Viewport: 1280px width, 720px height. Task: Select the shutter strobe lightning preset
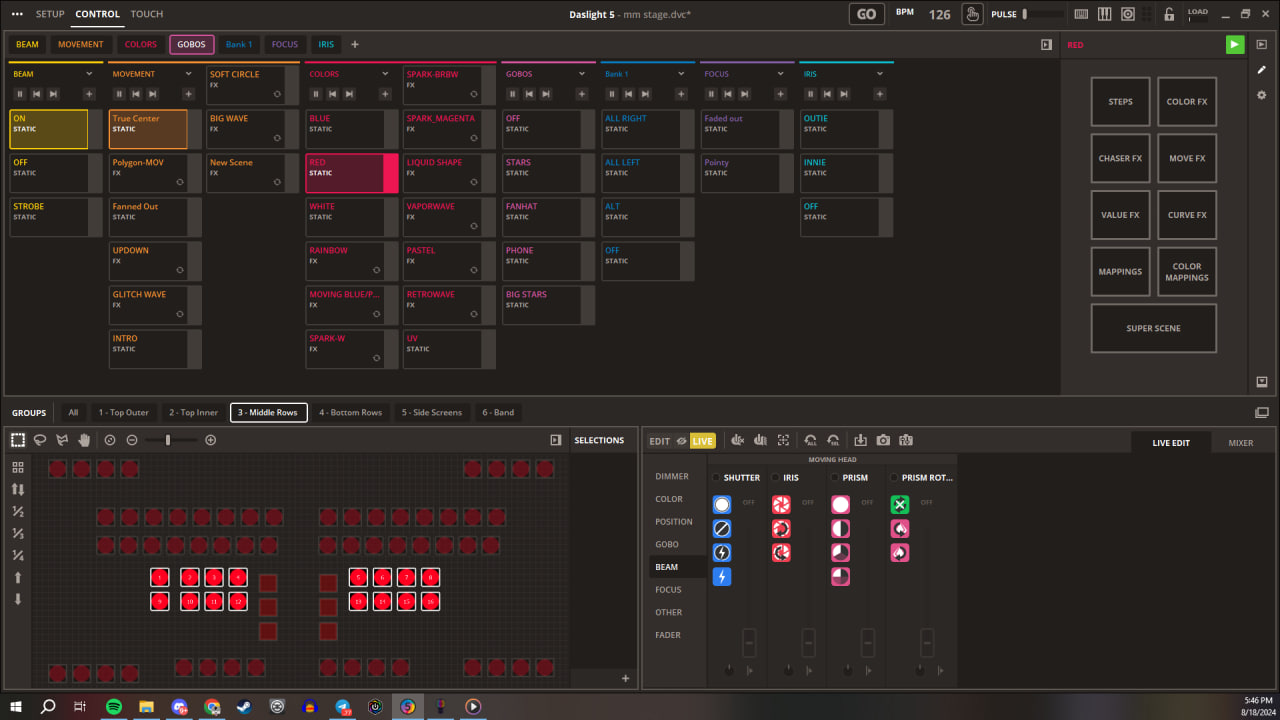point(722,576)
